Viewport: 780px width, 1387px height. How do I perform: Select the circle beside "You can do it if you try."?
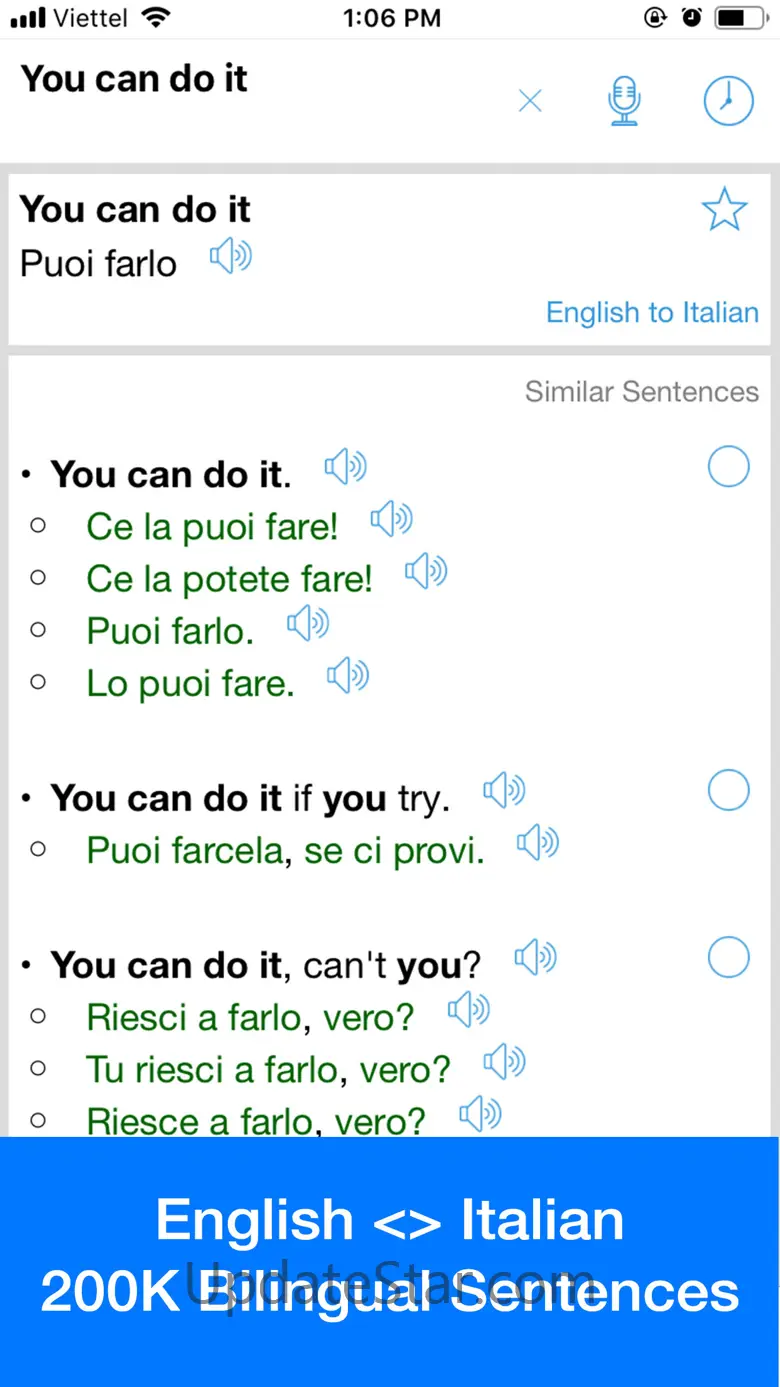click(x=728, y=790)
